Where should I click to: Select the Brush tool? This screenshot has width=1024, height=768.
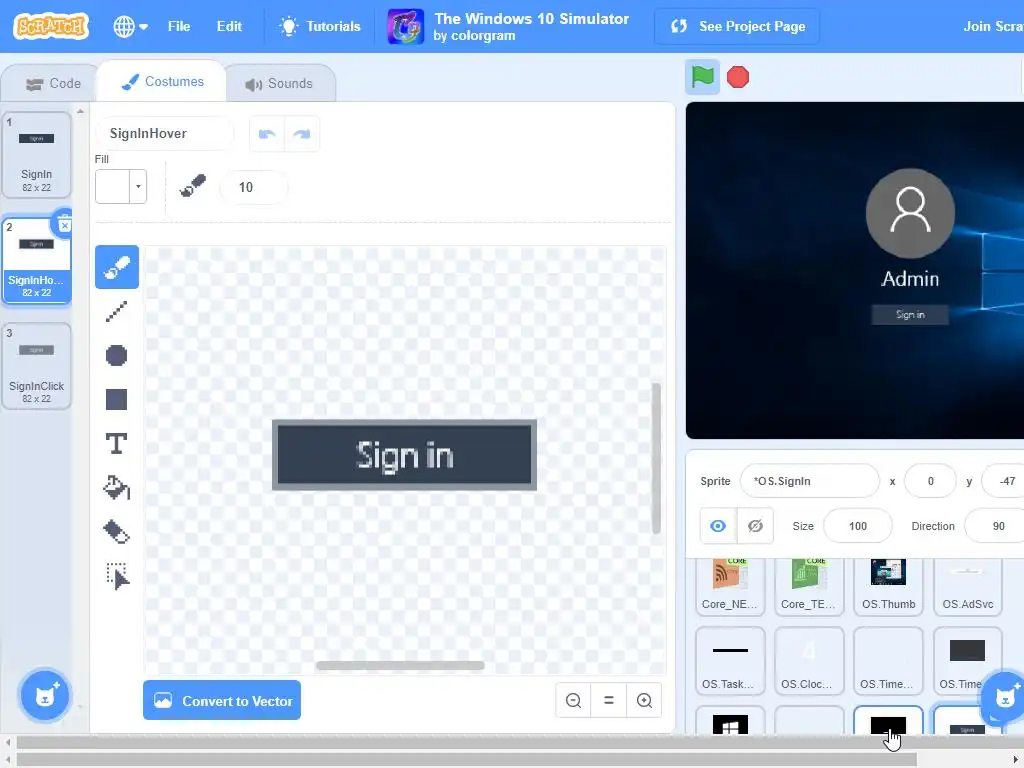pyautogui.click(x=117, y=267)
